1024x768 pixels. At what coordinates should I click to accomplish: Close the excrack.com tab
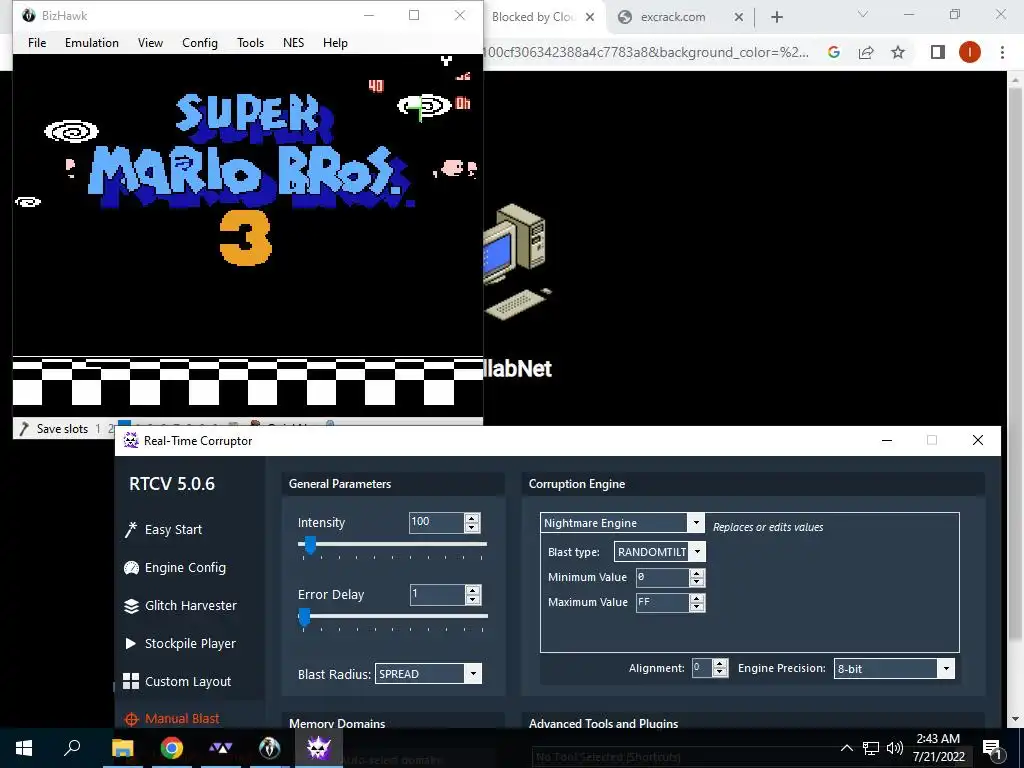pyautogui.click(x=739, y=17)
